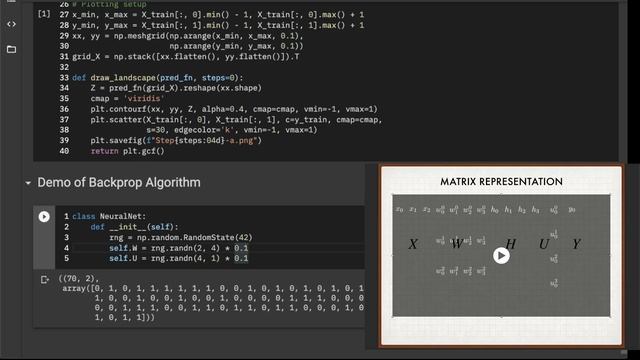Click the plt.savefig line
Image resolution: width=640 pixels, height=360 pixels.
click(x=176, y=140)
